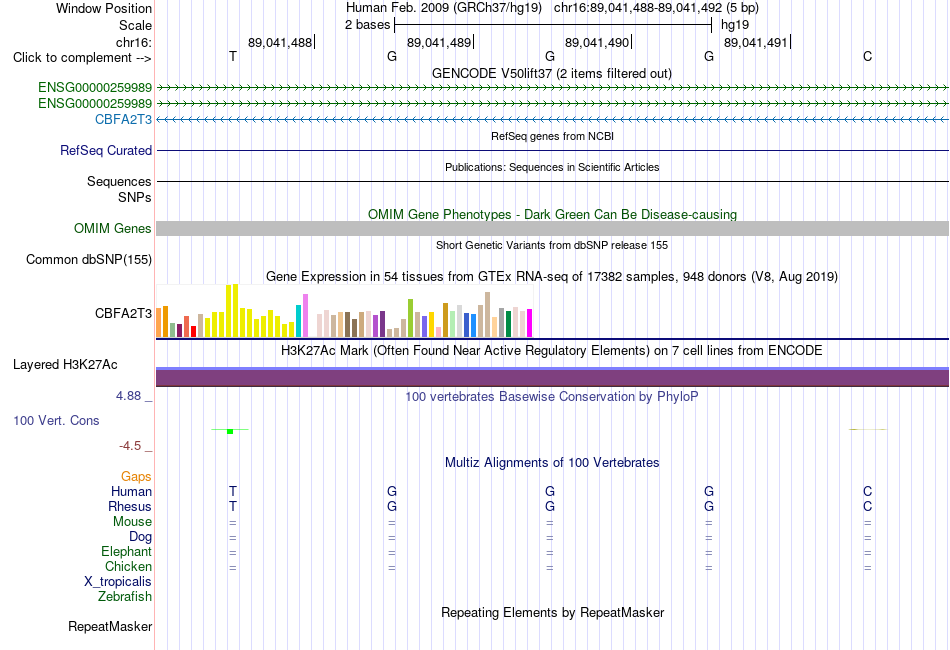Click the Gaps alignment label
Screen dimensions: 950x650
point(136,477)
